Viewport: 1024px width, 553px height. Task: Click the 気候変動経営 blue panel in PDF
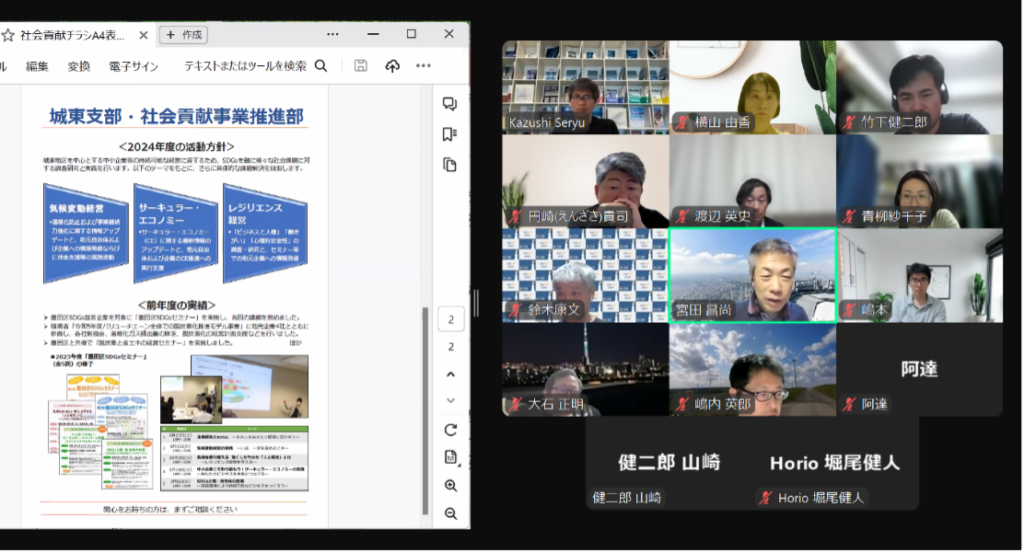pos(86,234)
